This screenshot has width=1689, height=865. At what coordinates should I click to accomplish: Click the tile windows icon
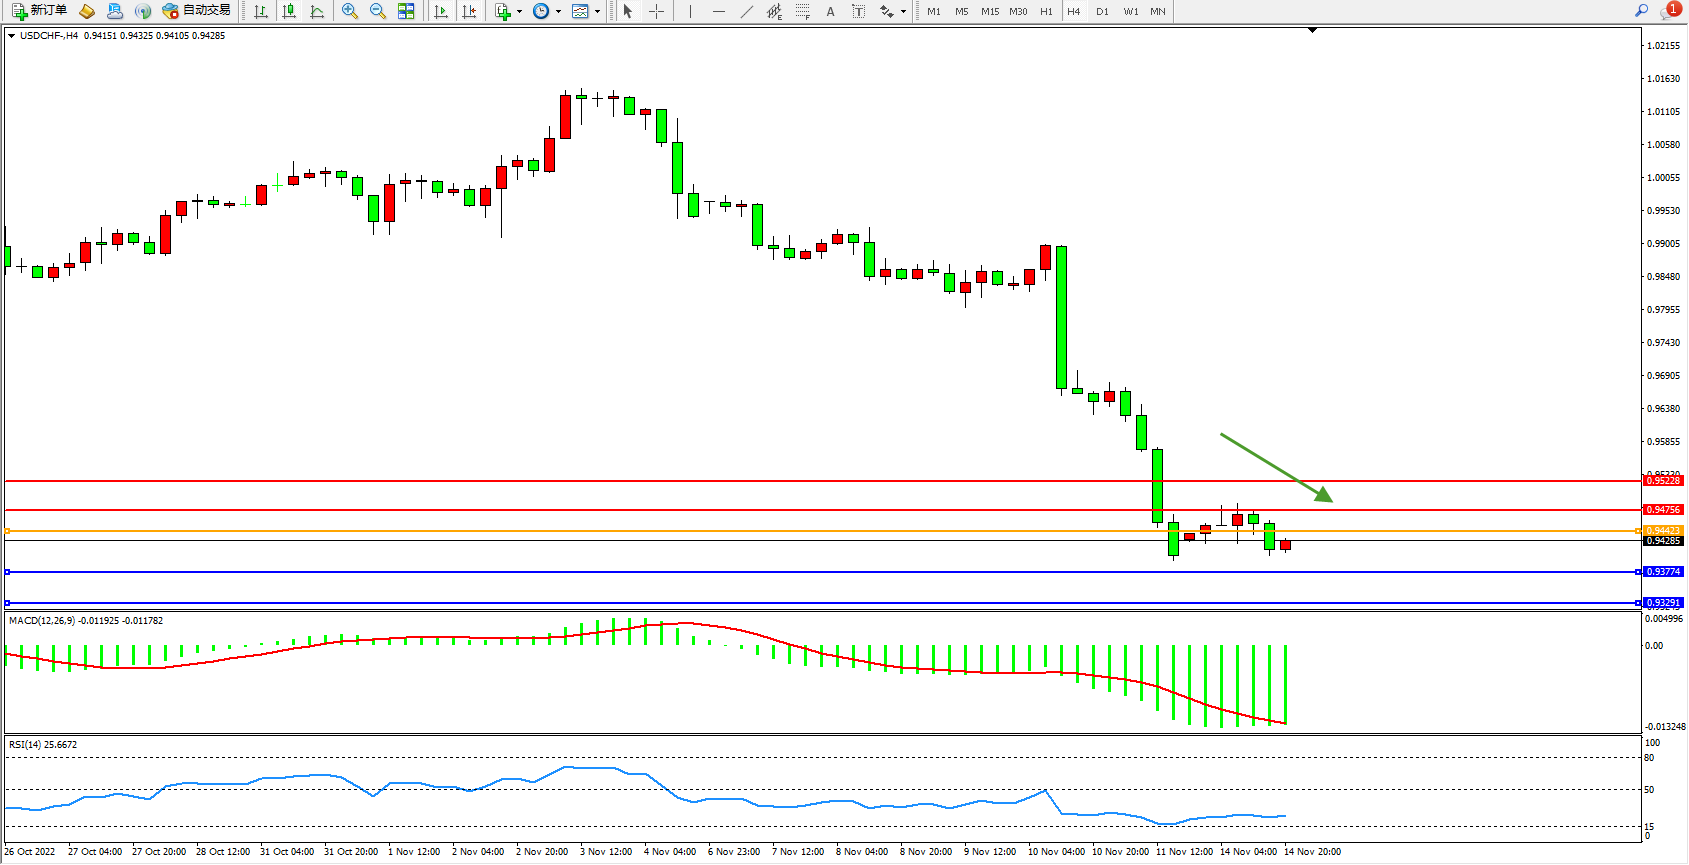(406, 11)
